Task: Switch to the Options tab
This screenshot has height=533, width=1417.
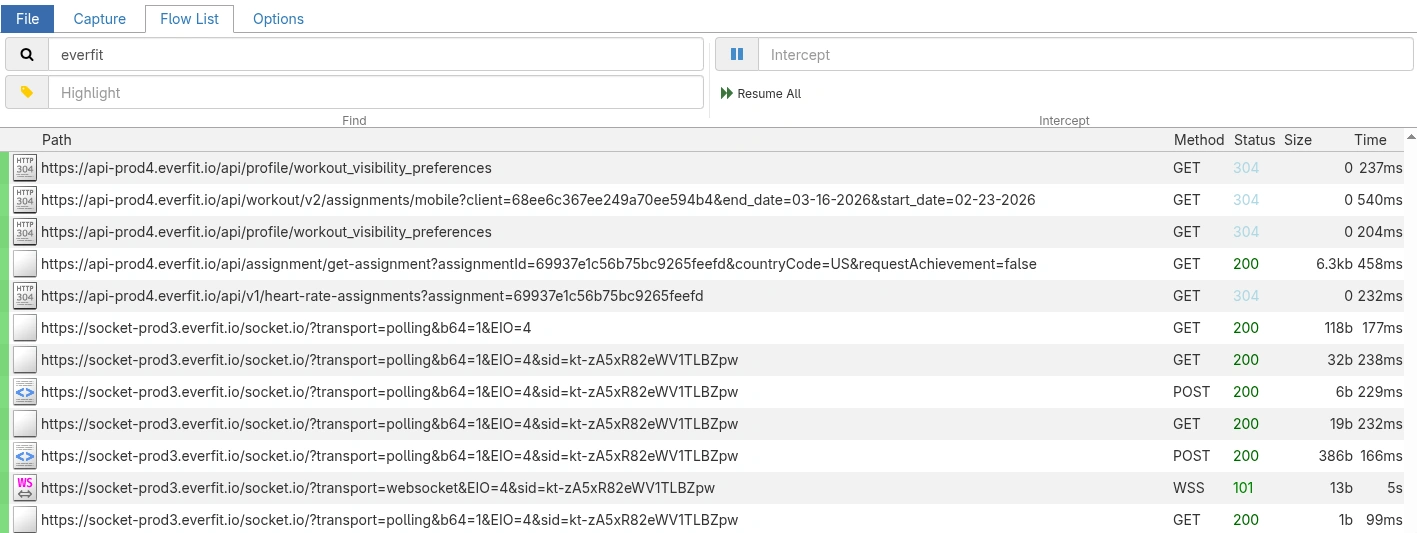Action: click(x=278, y=19)
